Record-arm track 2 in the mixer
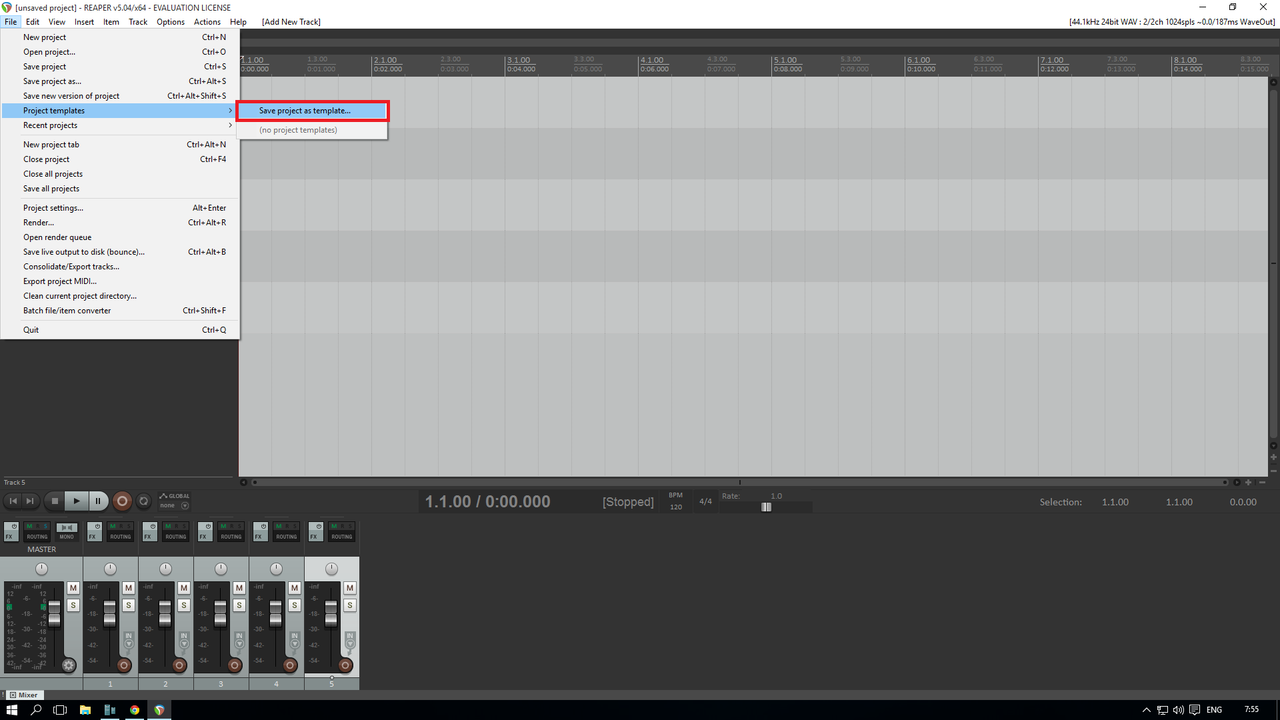Viewport: 1280px width, 720px height. (180, 665)
